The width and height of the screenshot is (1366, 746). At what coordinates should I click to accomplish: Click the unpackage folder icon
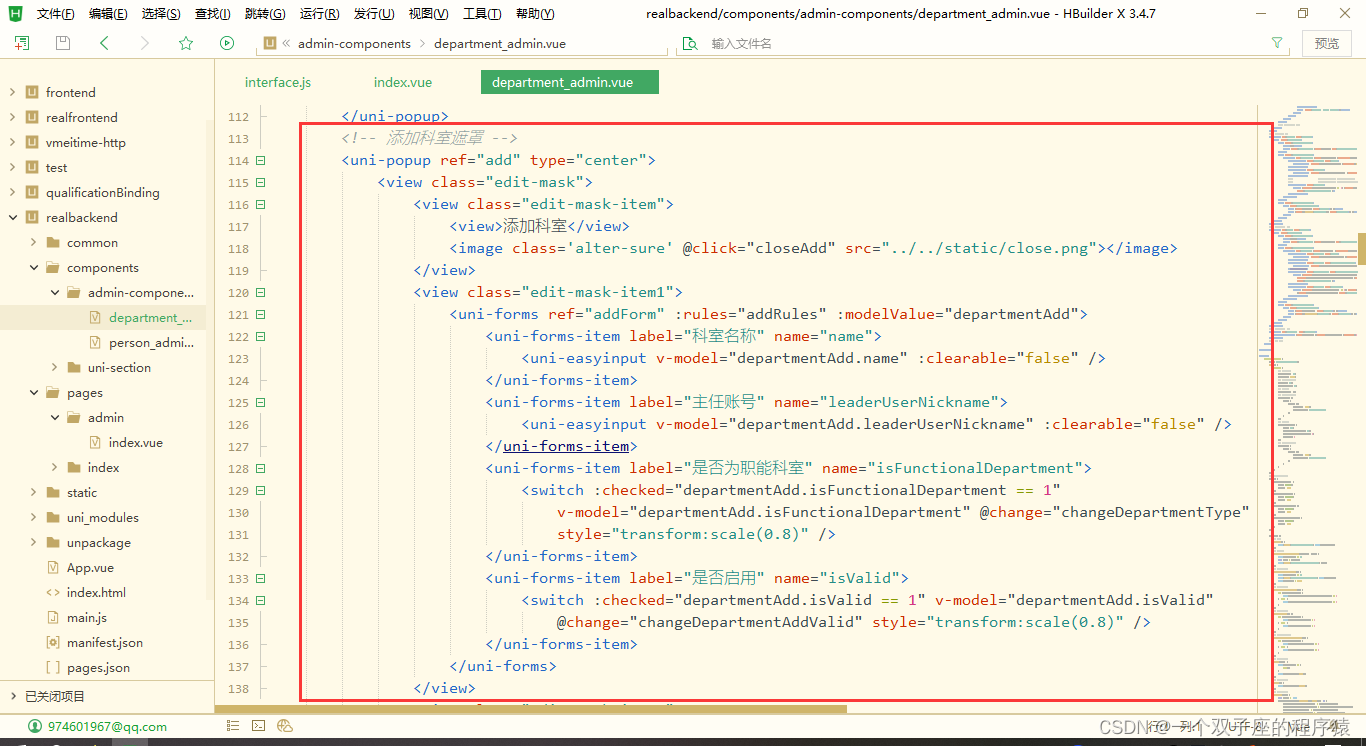(x=53, y=542)
